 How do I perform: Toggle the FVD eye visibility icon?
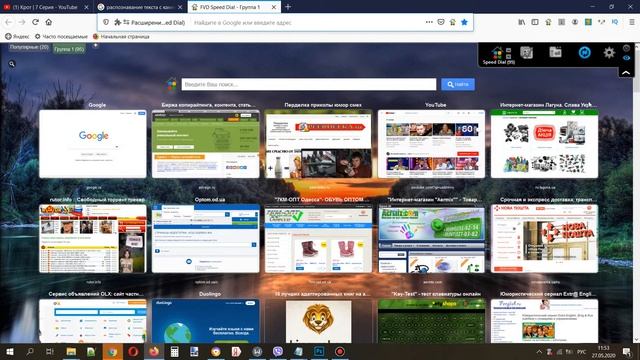(x=626, y=58)
